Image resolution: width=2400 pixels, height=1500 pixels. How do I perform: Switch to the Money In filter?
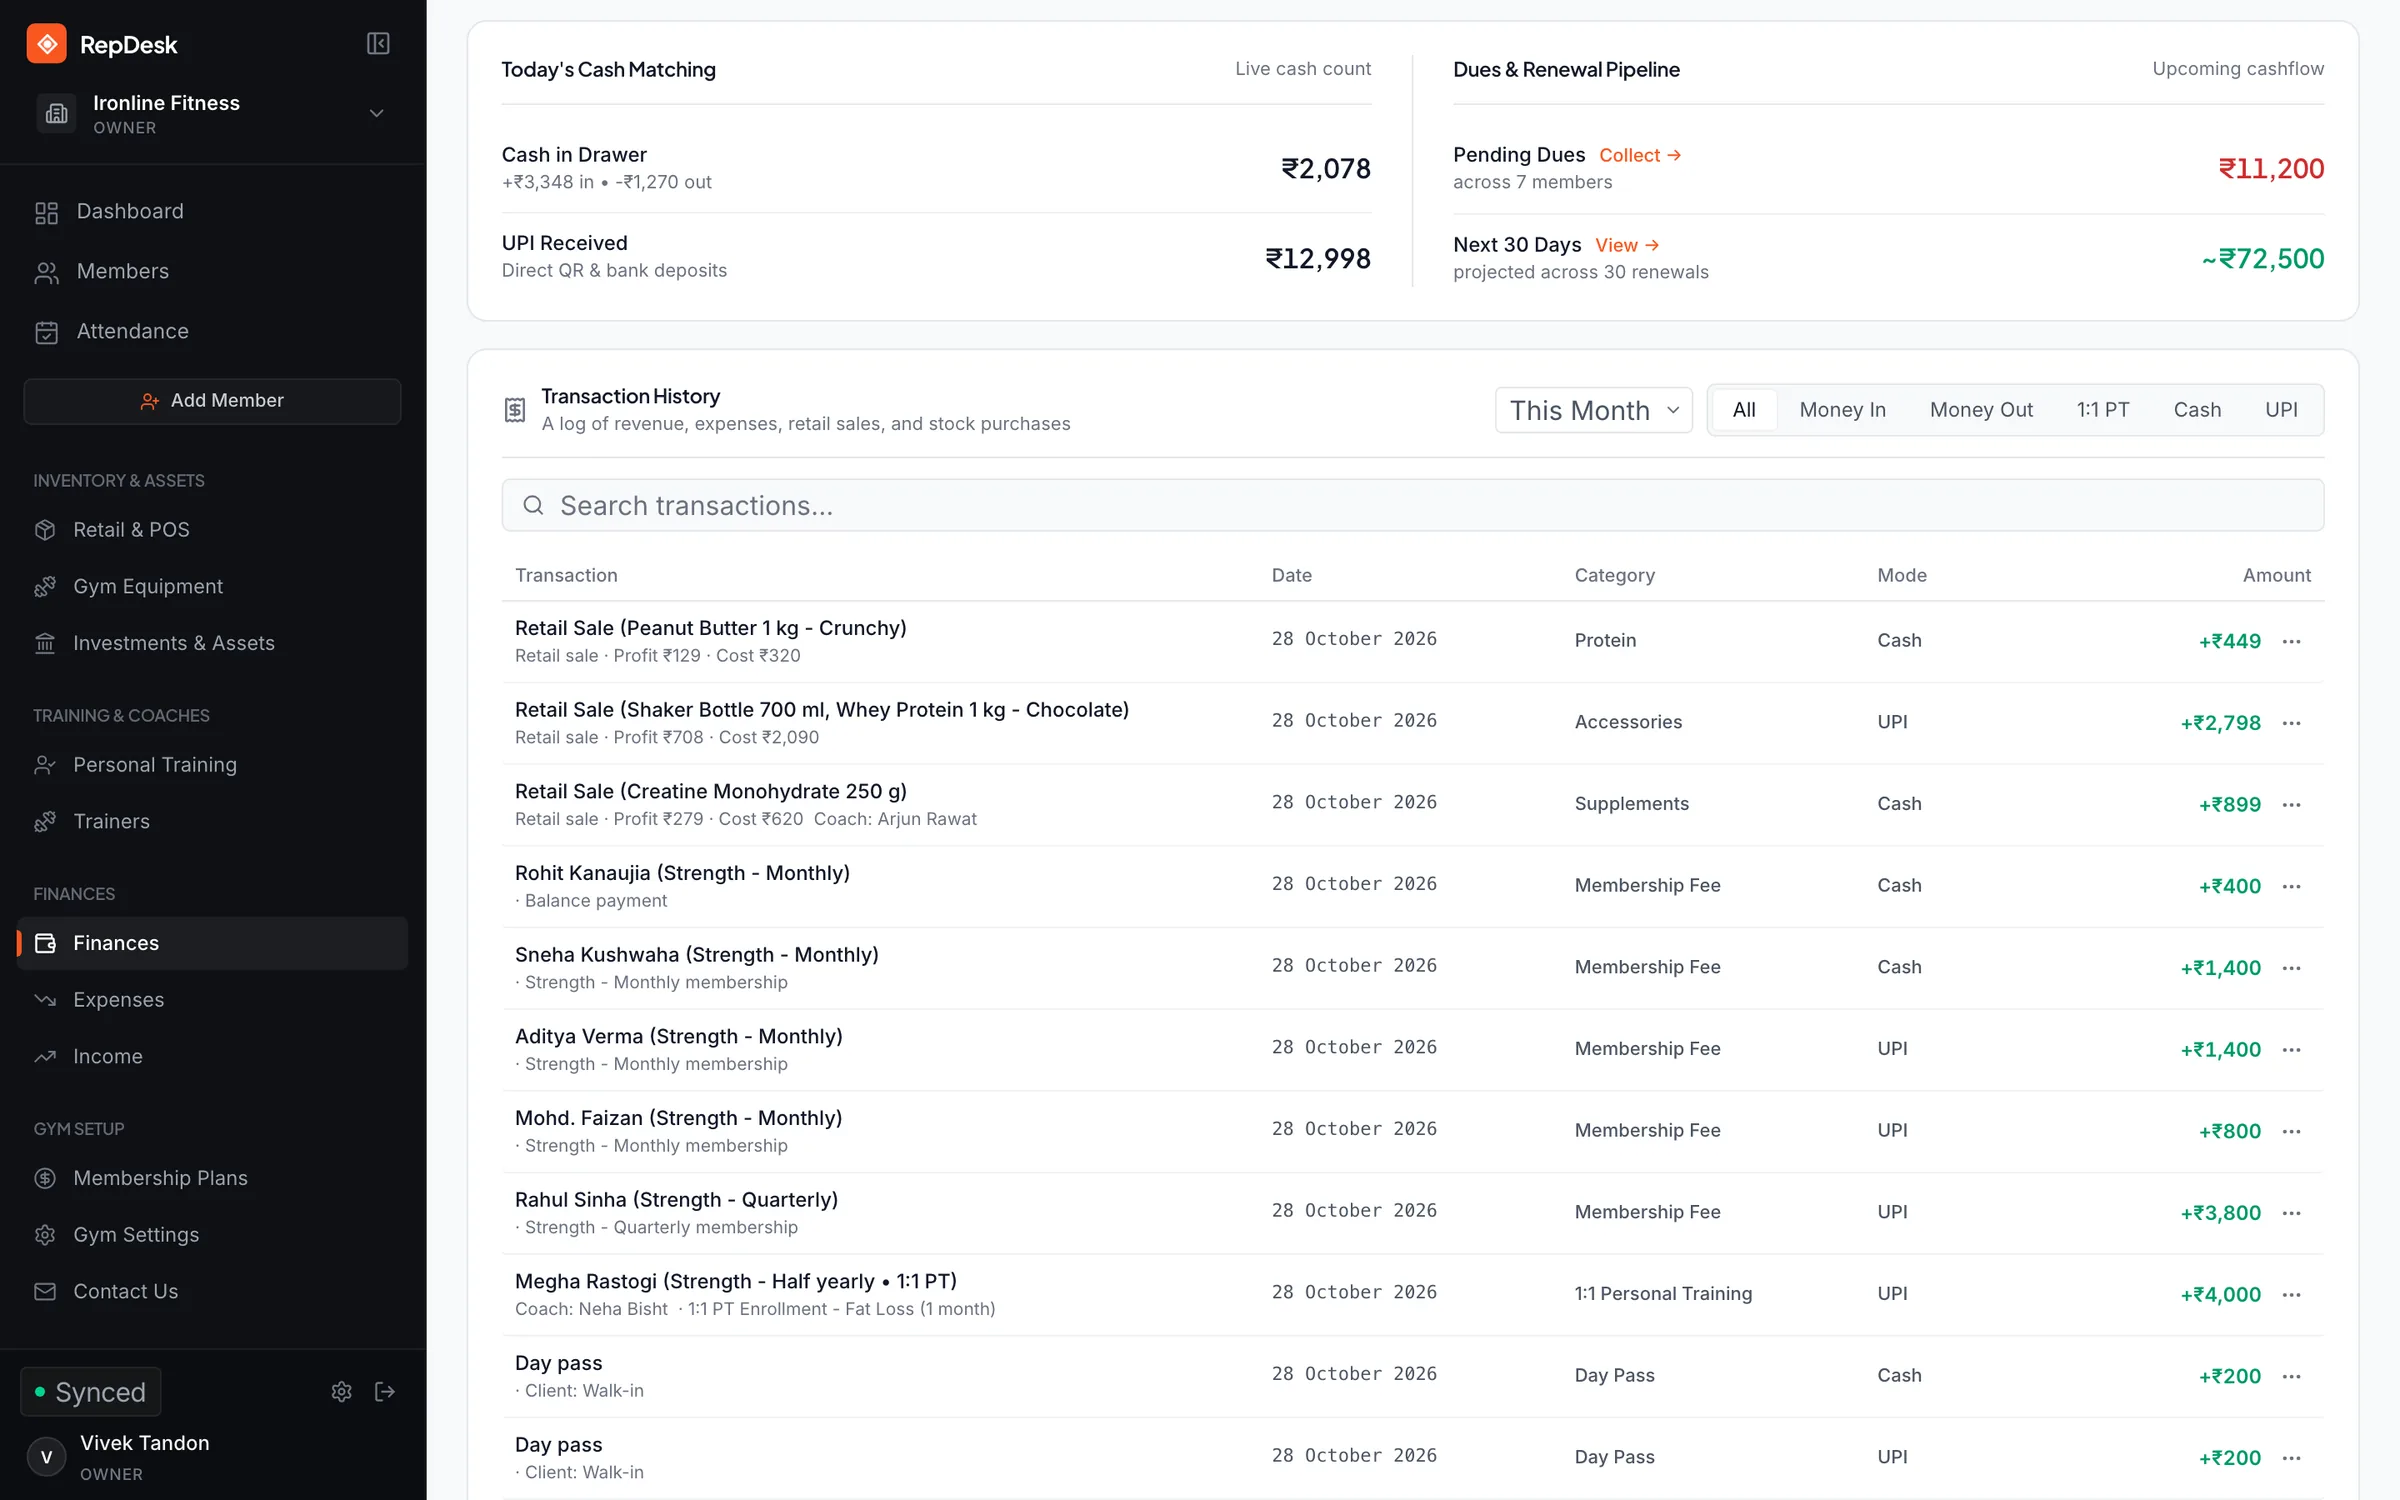click(1842, 410)
